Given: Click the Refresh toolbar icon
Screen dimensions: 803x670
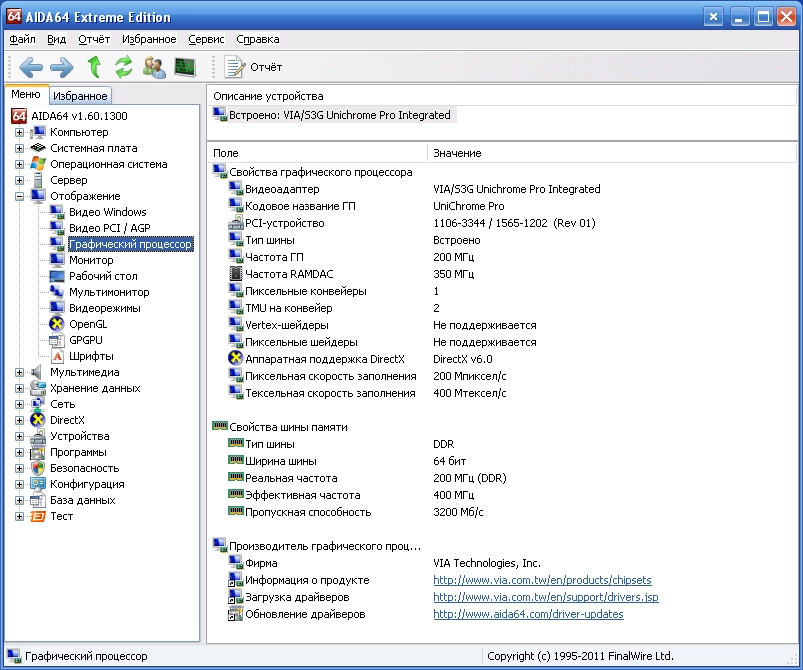Looking at the screenshot, I should 124,67.
